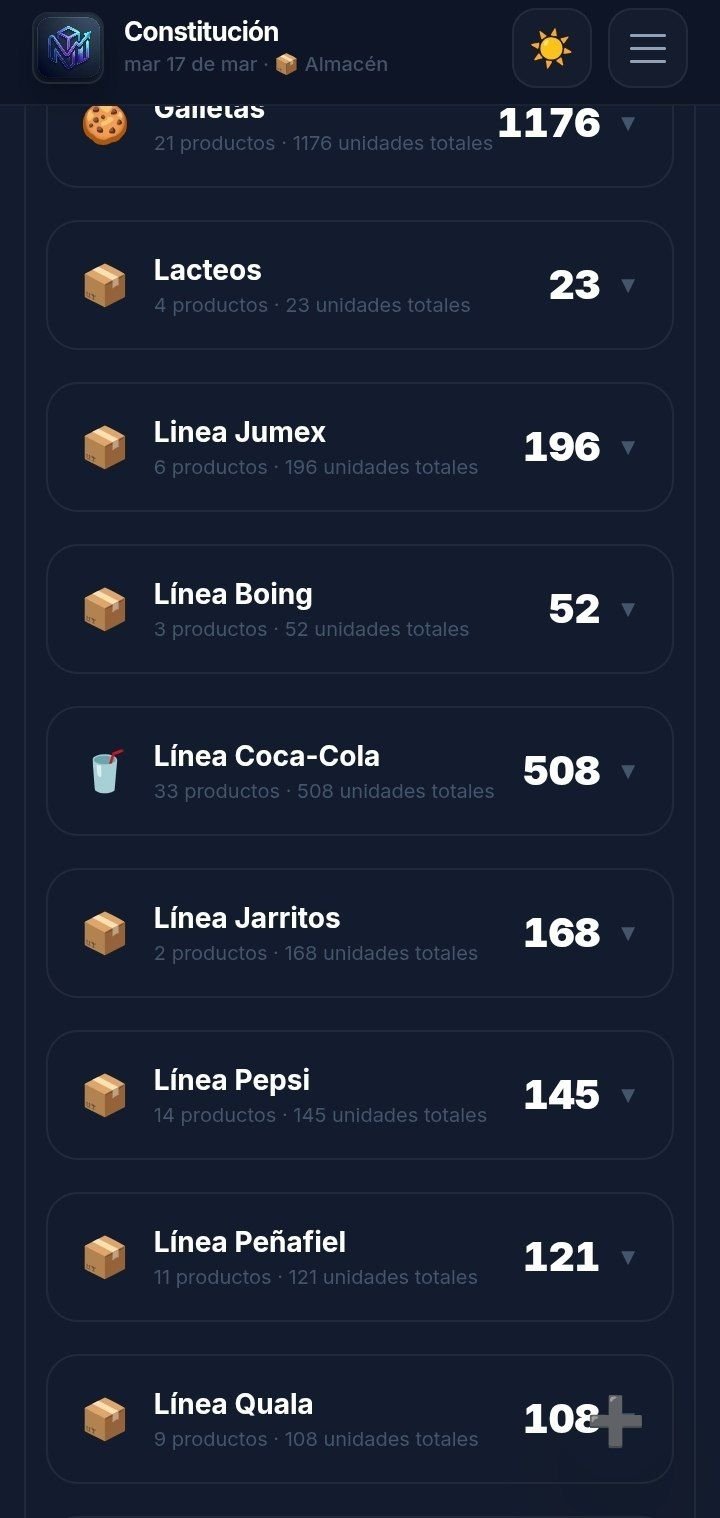Expand the Línea Coca-Cola arrow
The height and width of the screenshot is (1518, 720).
pos(628,771)
